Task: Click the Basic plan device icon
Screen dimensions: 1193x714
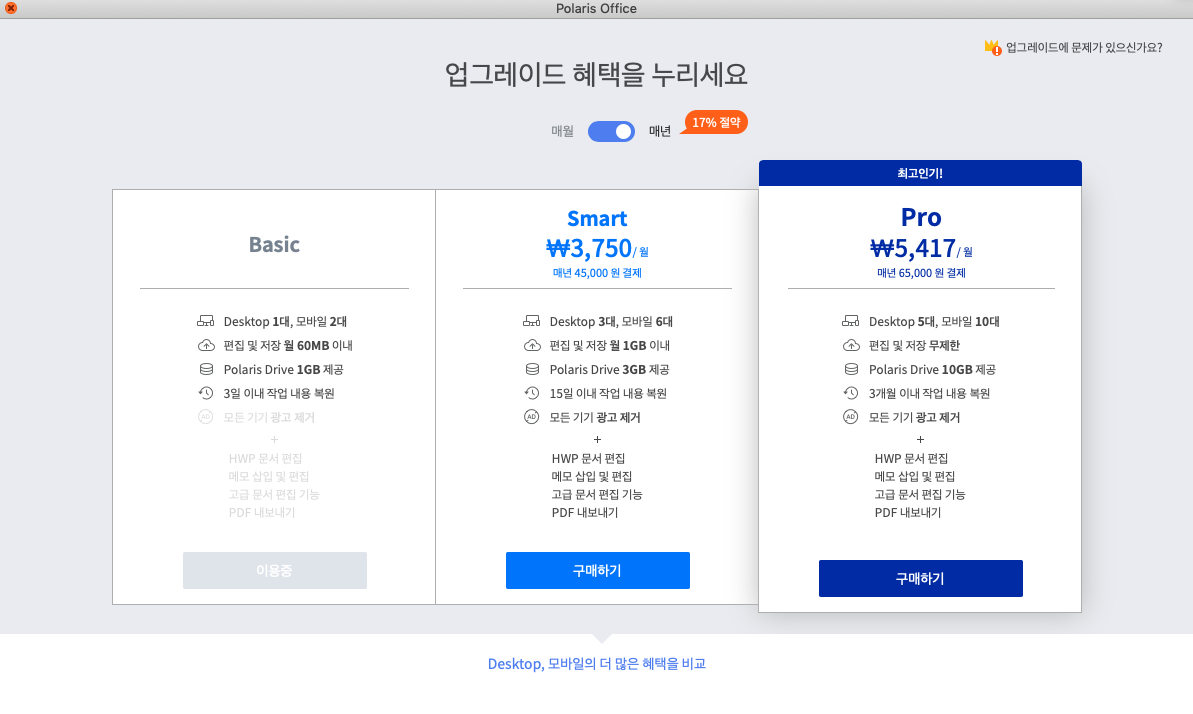Action: 205,321
